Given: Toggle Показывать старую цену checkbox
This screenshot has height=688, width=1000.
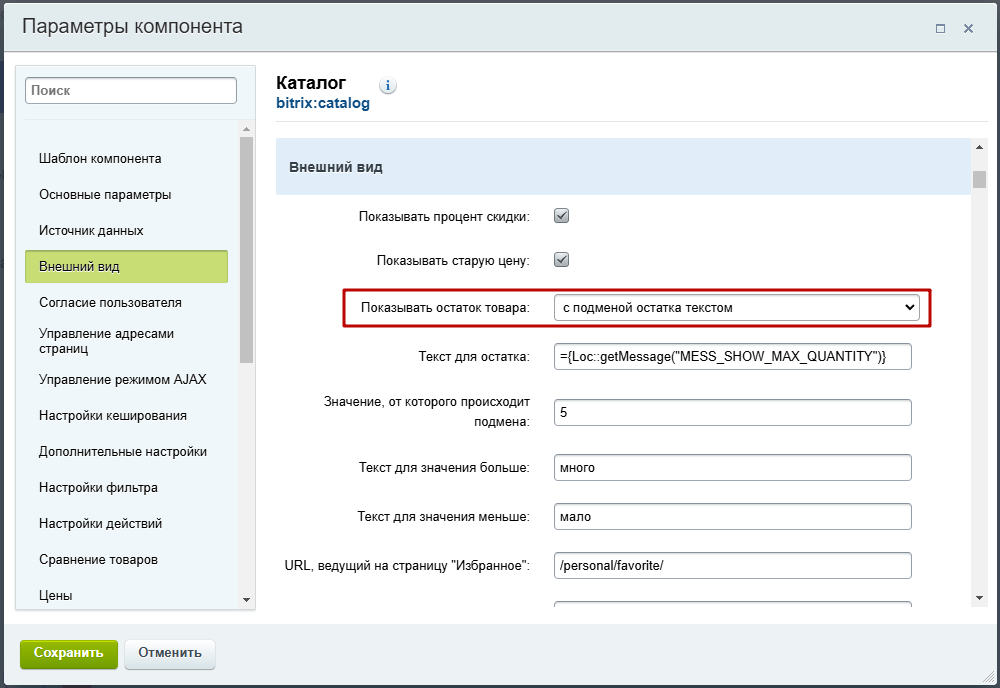Looking at the screenshot, I should [561, 260].
